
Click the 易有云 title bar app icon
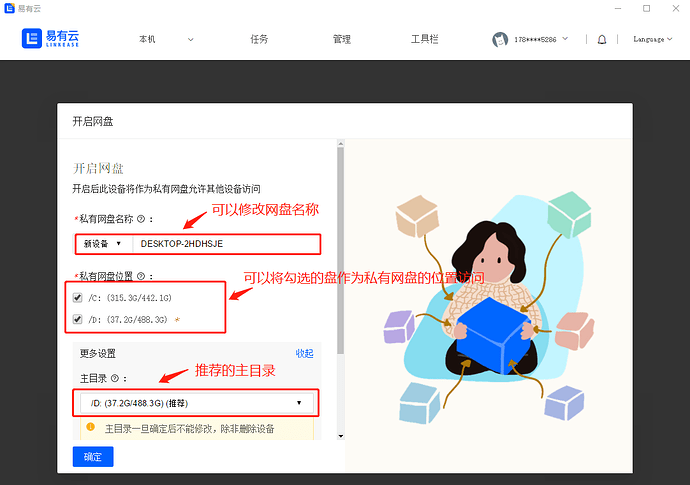[x=10, y=8]
